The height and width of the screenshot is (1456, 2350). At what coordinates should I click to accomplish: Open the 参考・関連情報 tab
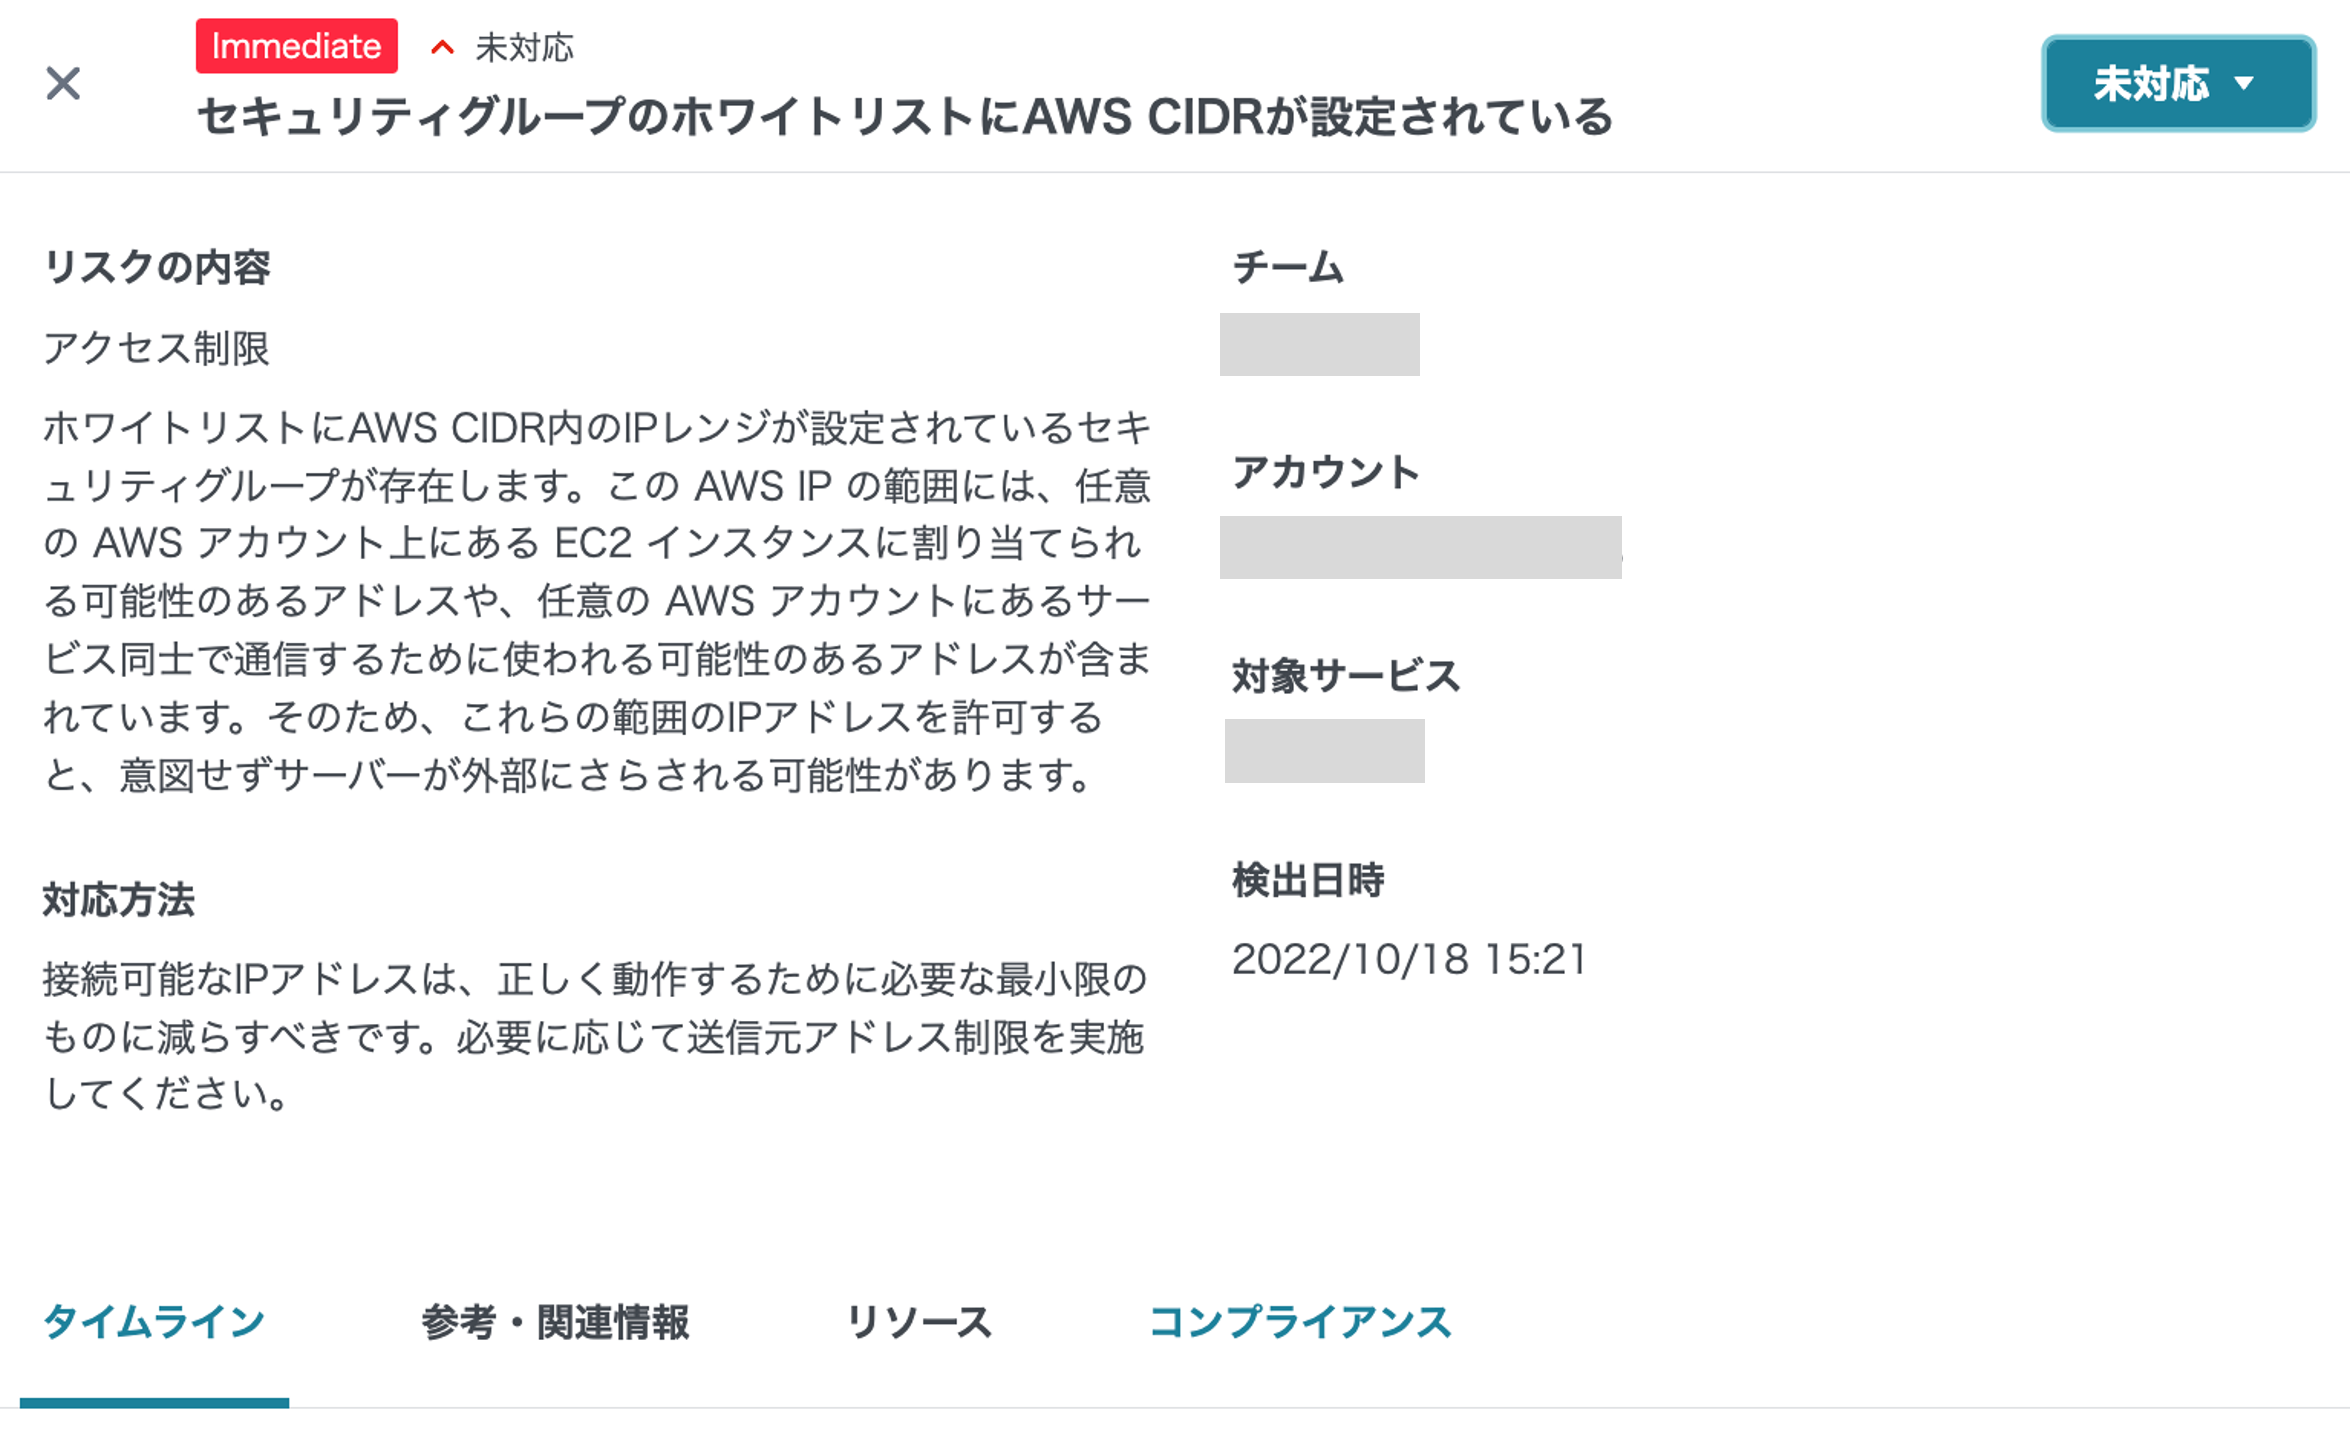click(x=555, y=1322)
